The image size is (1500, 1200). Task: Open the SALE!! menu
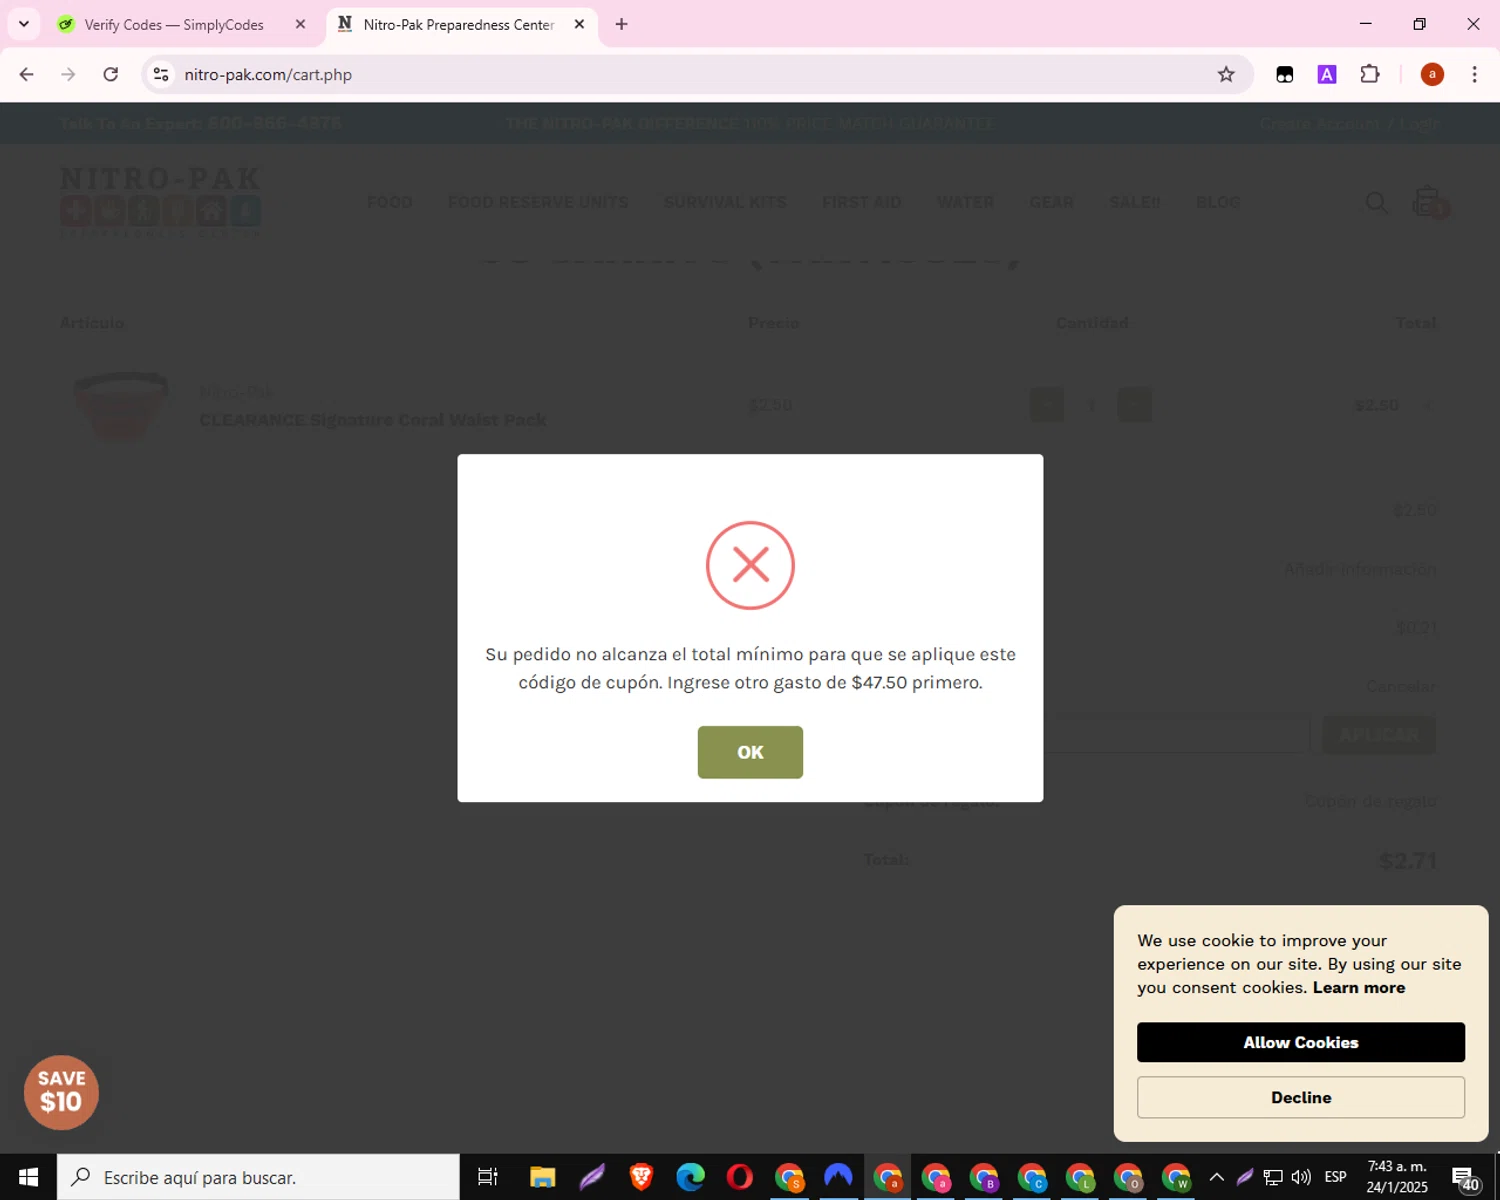point(1134,202)
